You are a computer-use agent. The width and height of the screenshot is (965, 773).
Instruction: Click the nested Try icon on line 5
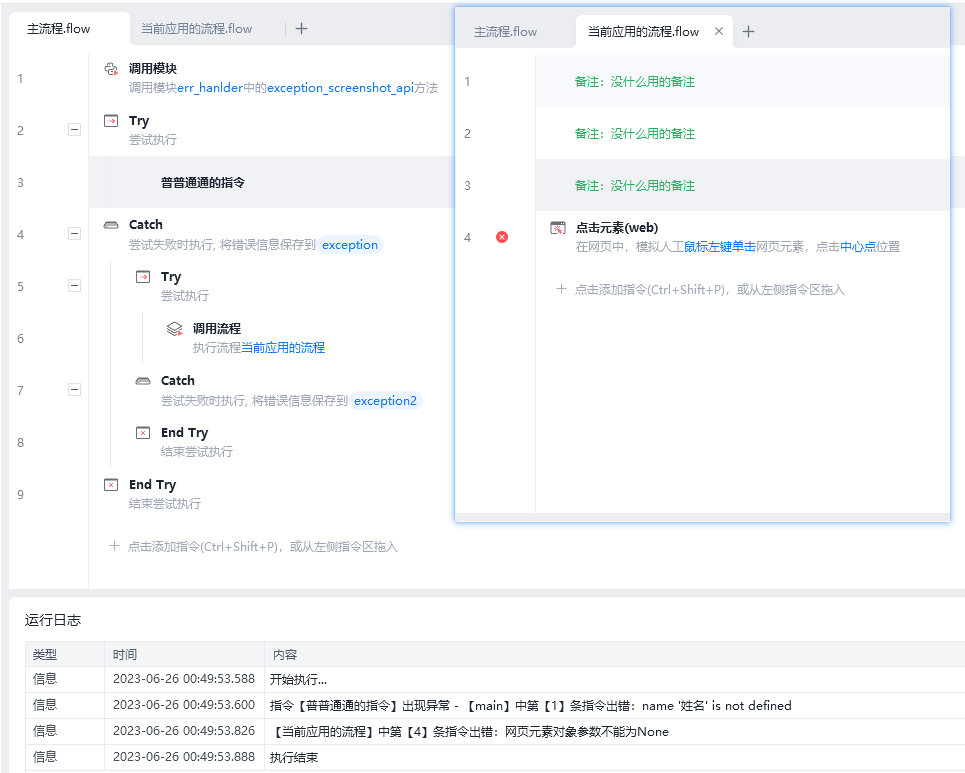tap(143, 277)
